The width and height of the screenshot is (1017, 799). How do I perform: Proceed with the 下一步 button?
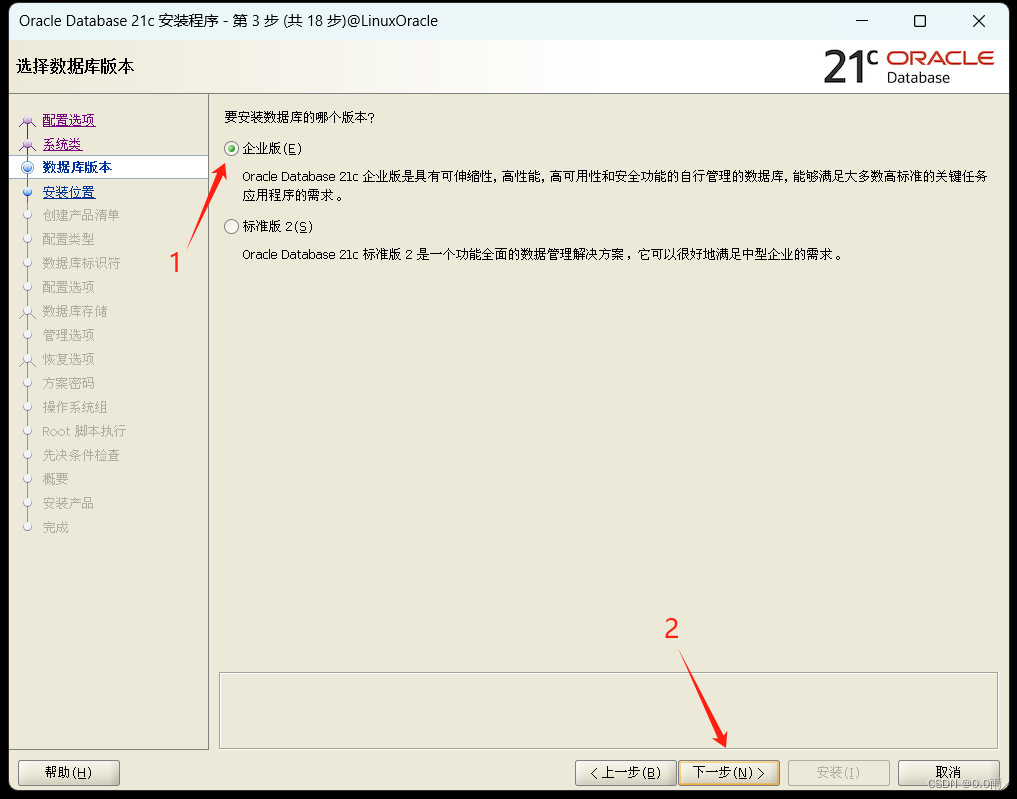729,772
